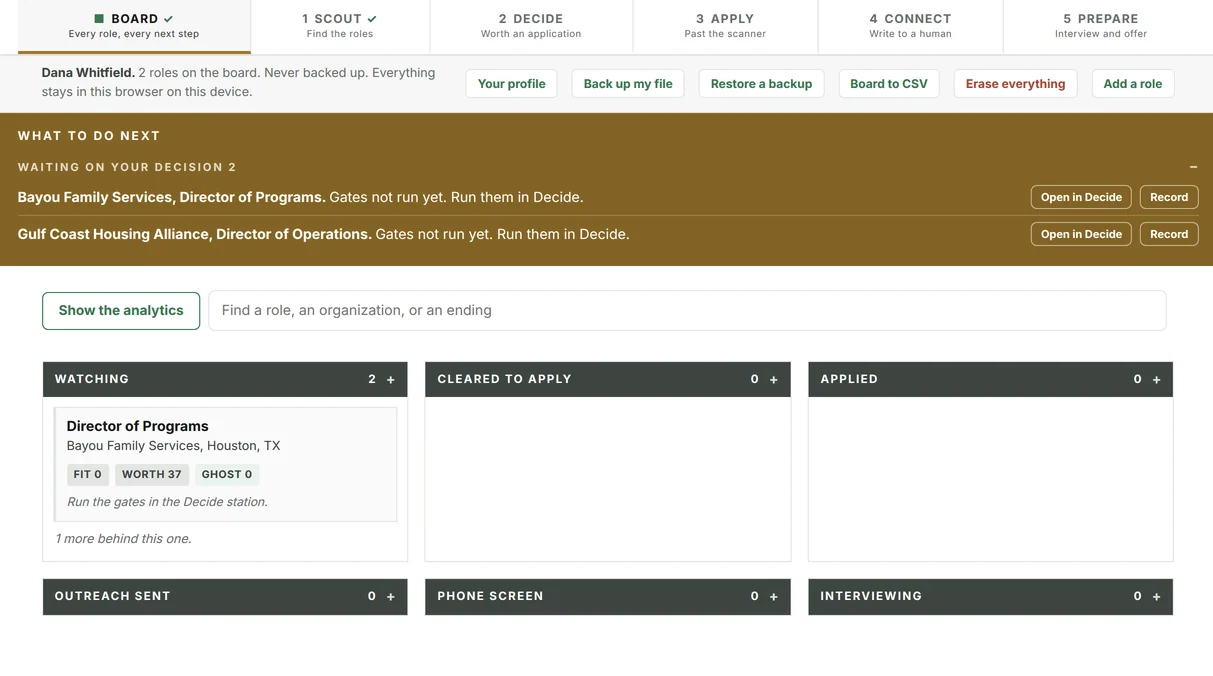Screen dimensions: 1213x676
Task: Switch to the Board tab
Action: pos(134,26)
